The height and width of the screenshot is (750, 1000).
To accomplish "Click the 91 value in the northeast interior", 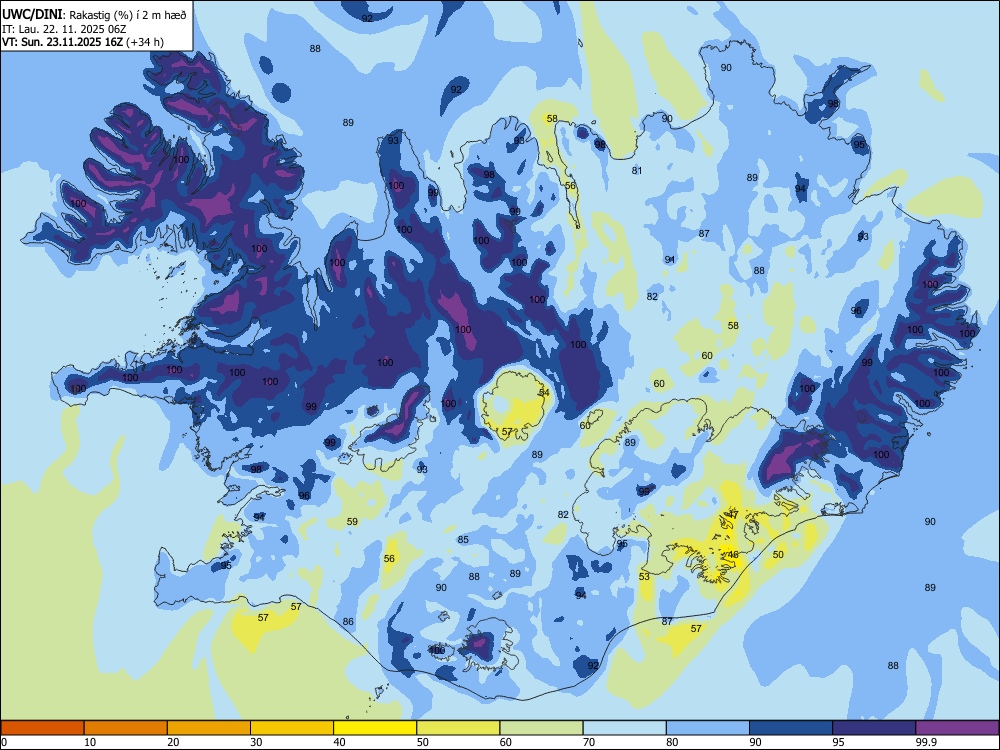I will click(670, 260).
